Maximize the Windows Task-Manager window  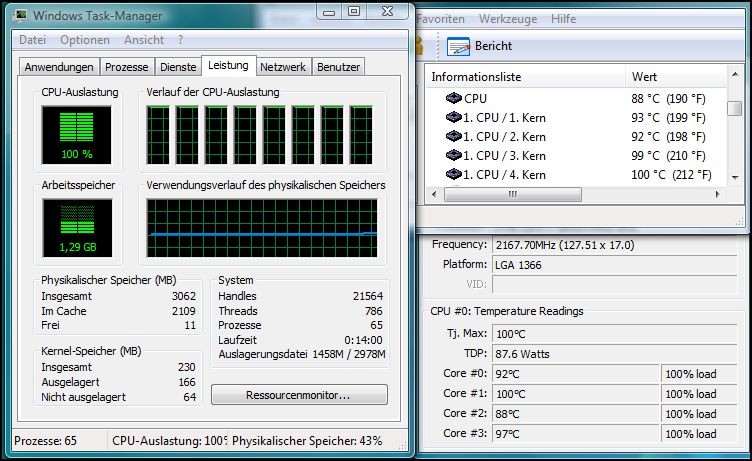coord(354,12)
